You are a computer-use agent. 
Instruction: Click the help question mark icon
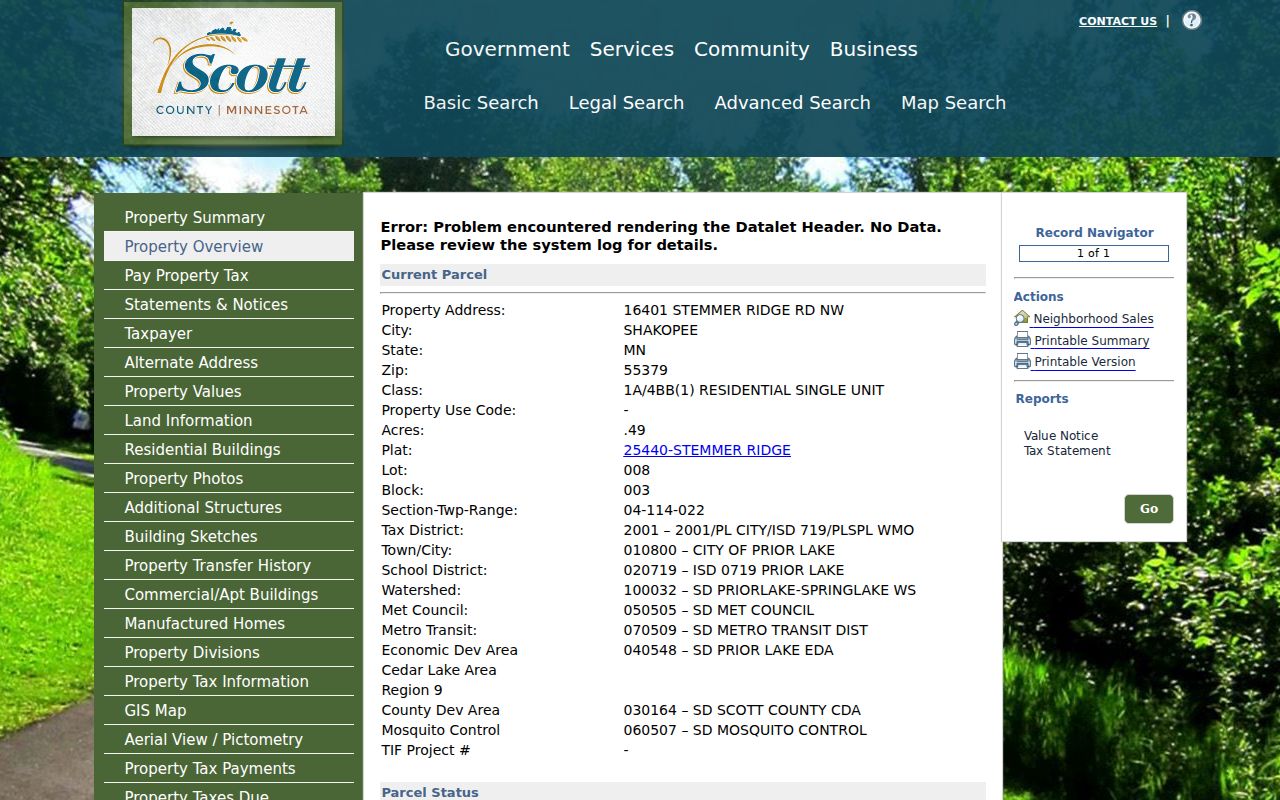point(1192,20)
